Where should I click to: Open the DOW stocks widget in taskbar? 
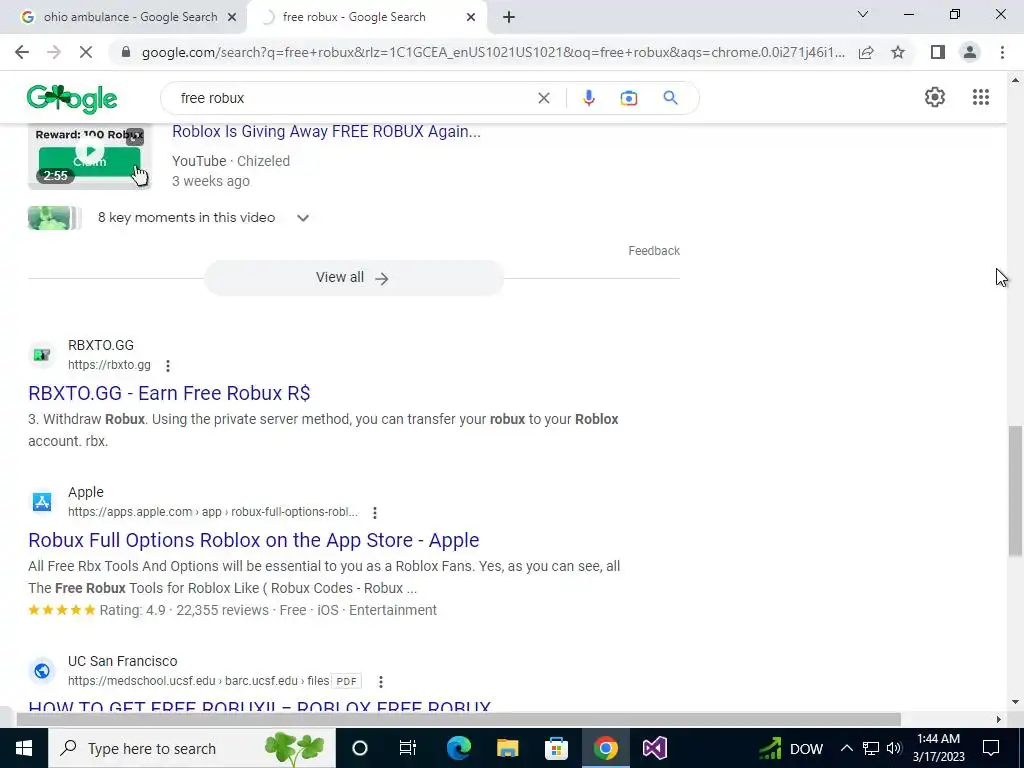pyautogui.click(x=790, y=748)
